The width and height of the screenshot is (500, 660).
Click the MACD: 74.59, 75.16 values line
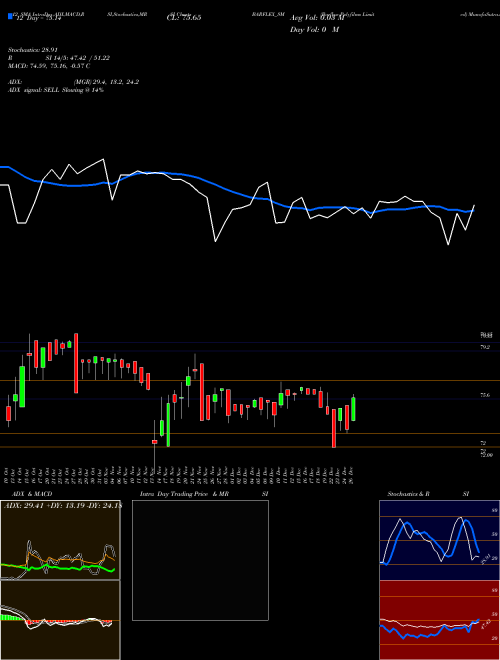(x=49, y=66)
